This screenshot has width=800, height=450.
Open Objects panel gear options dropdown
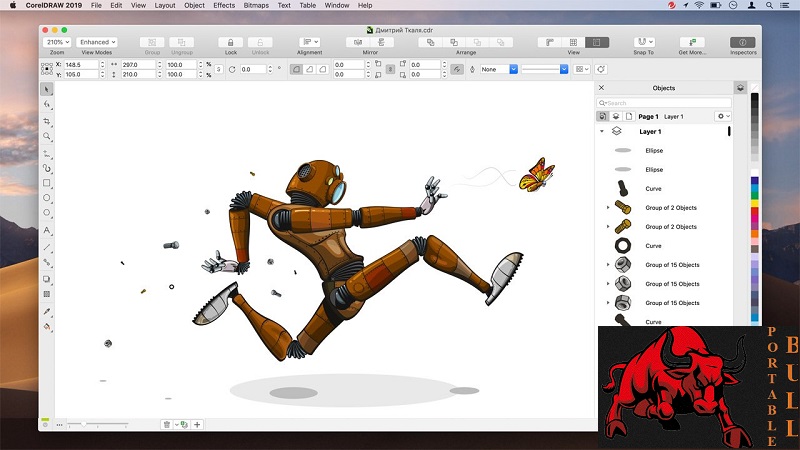click(x=723, y=116)
